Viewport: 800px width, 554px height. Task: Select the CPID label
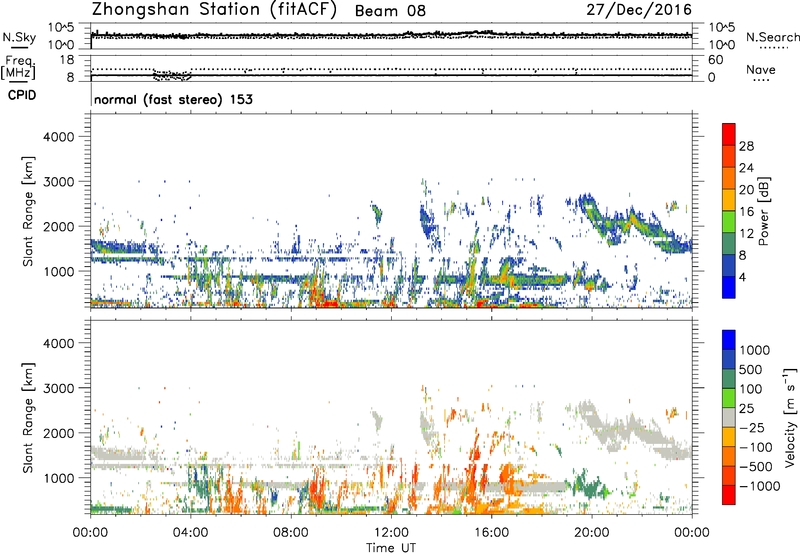tap(22, 95)
